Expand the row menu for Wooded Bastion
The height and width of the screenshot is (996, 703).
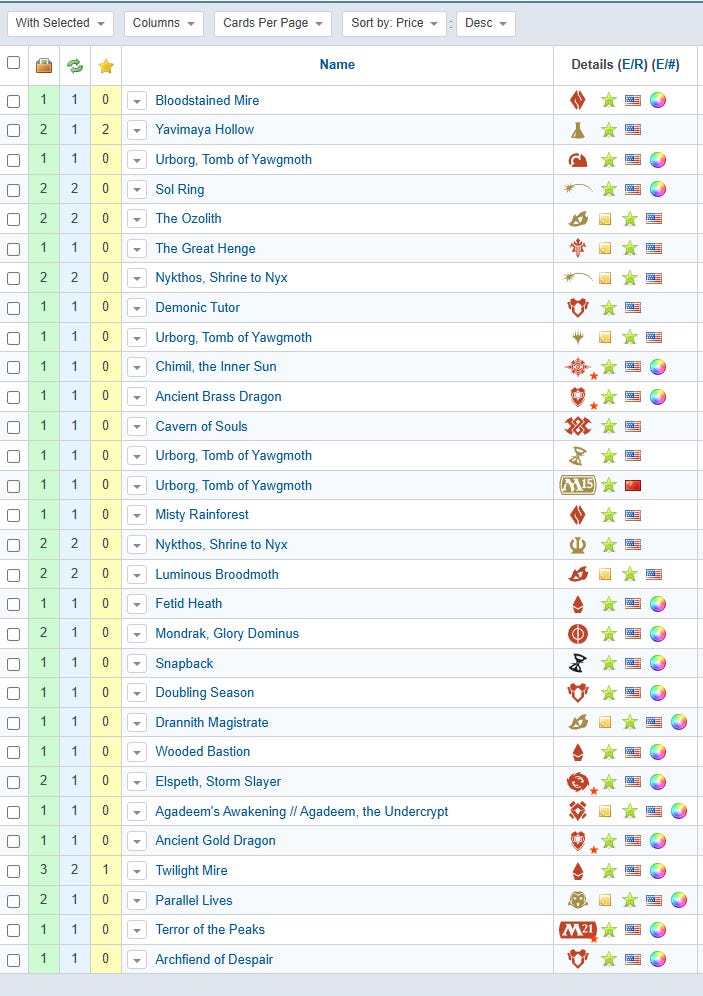click(x=137, y=752)
